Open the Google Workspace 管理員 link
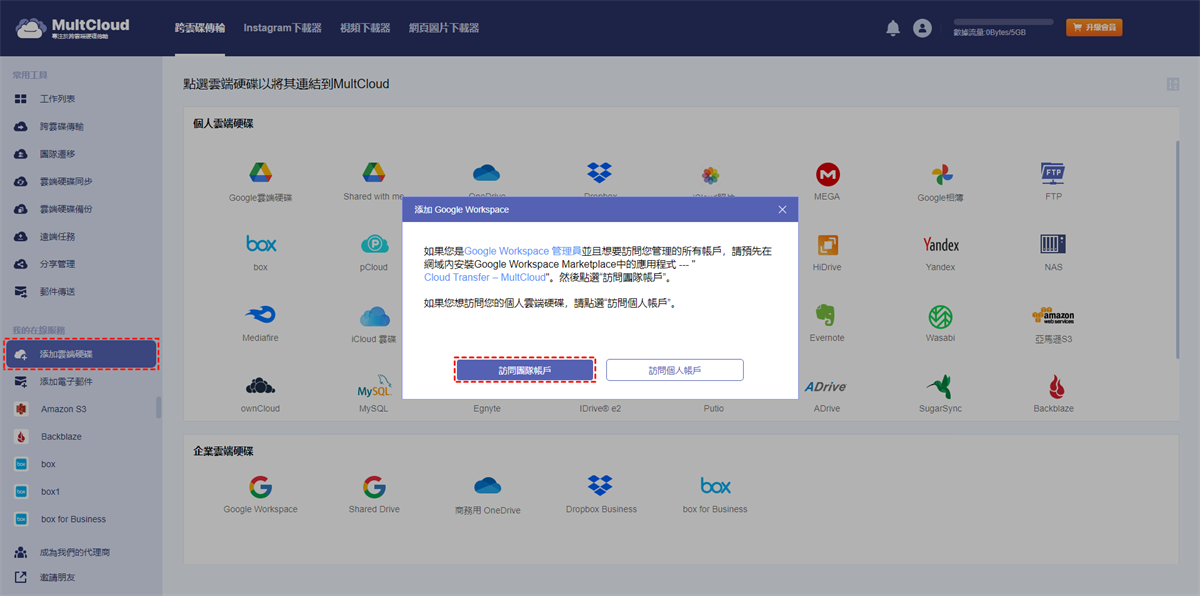The width and height of the screenshot is (1200, 596). (523, 251)
